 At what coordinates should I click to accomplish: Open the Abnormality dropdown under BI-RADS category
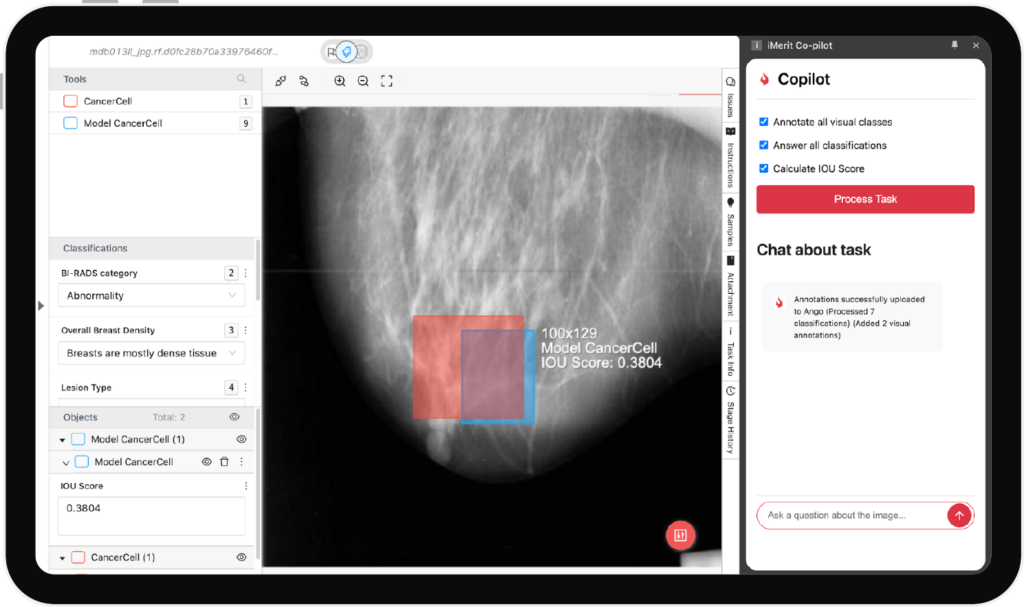151,295
